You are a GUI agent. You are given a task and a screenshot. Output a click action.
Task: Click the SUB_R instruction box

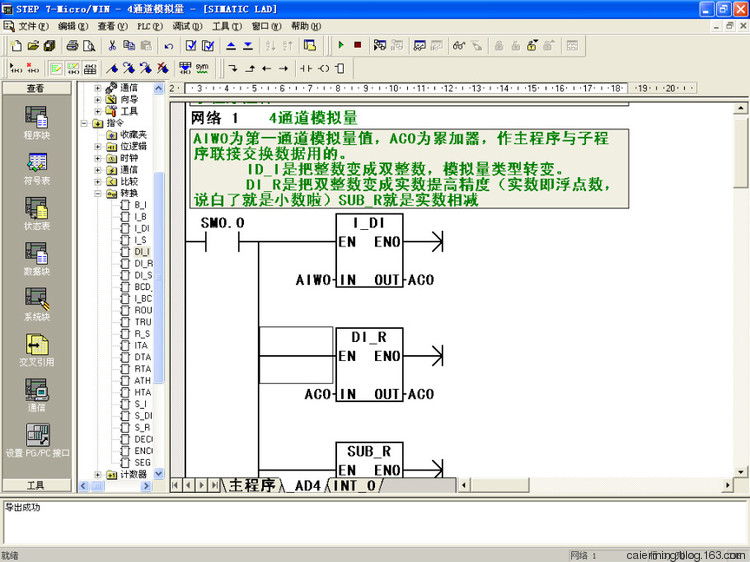point(369,460)
